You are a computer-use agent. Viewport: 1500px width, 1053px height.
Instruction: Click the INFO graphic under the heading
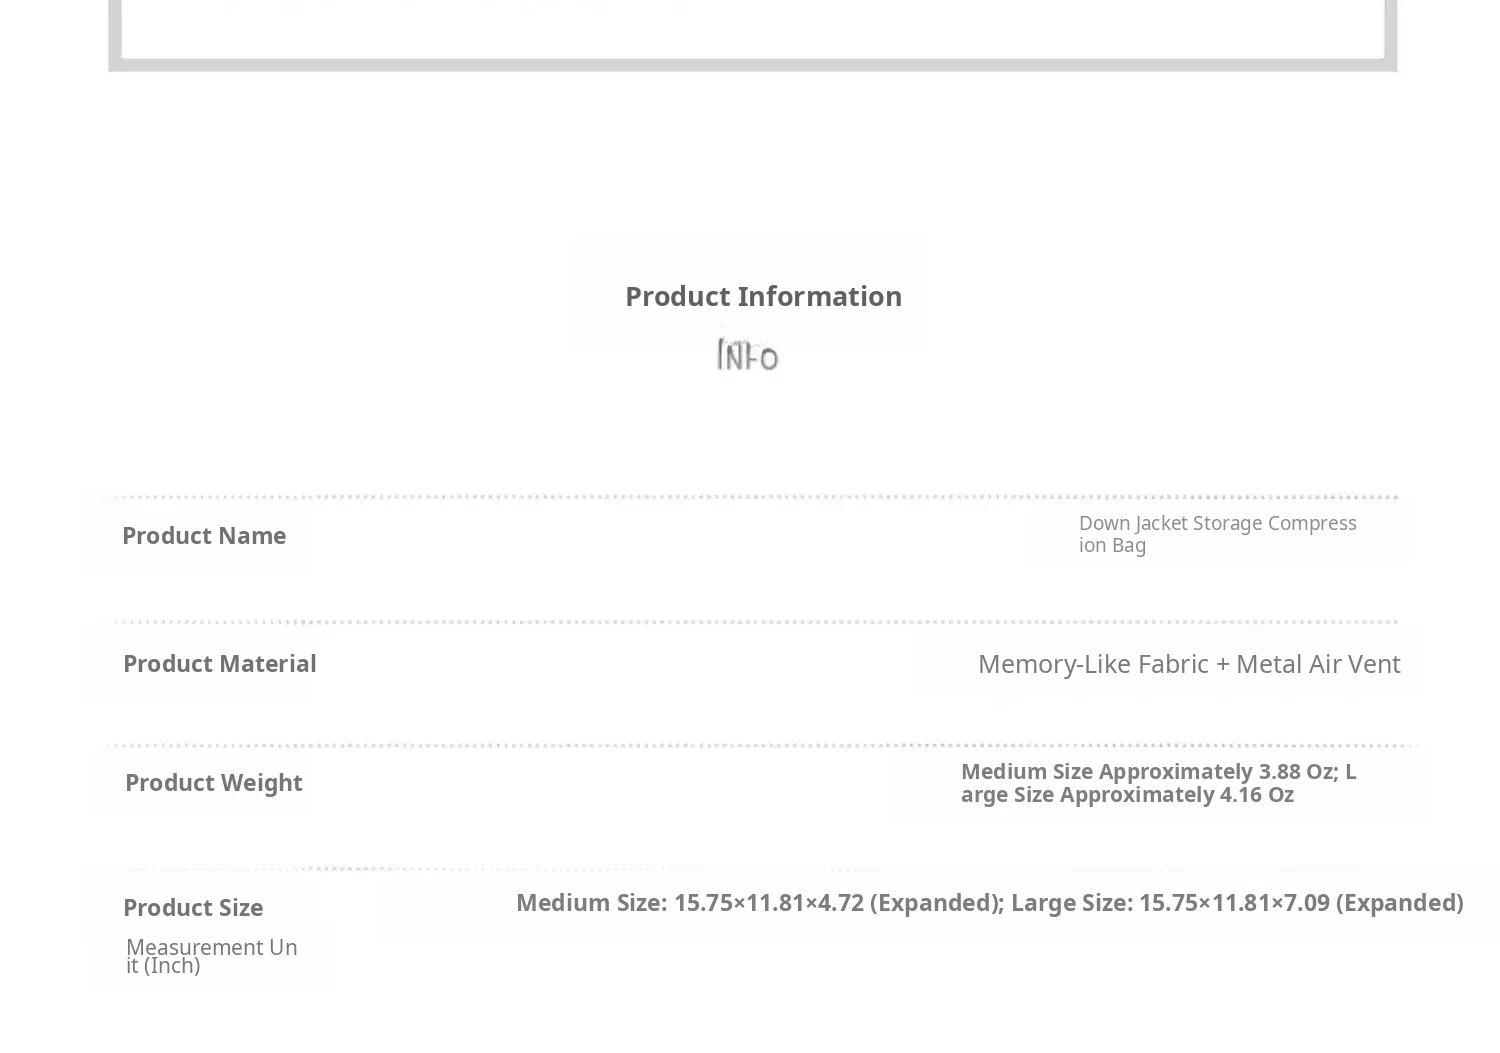pos(747,355)
